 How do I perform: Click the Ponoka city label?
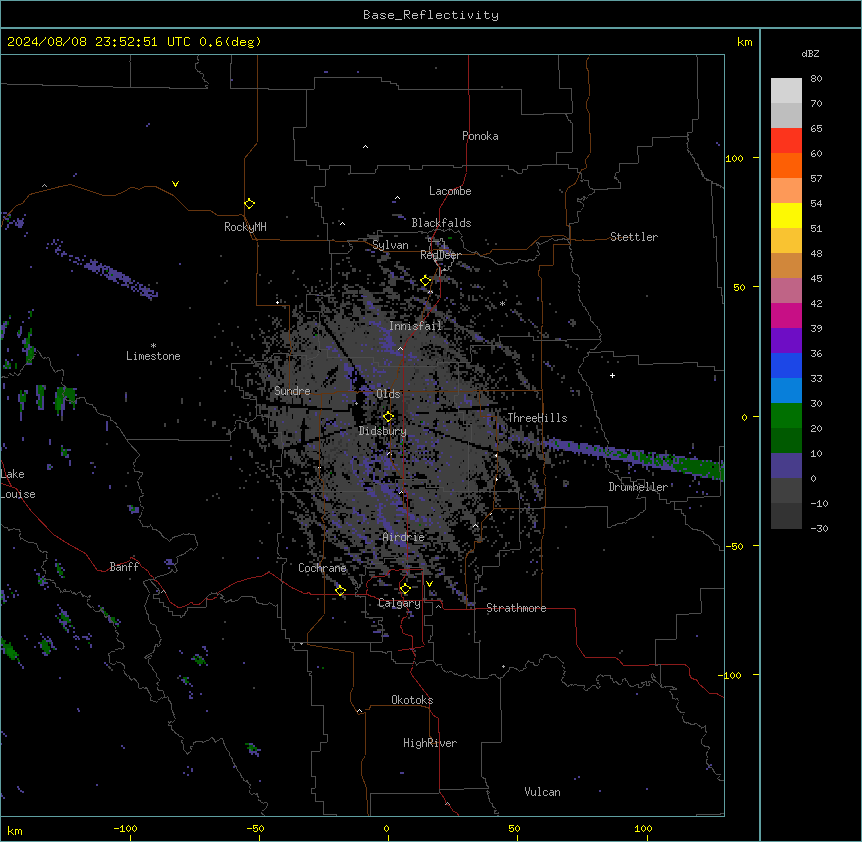480,136
